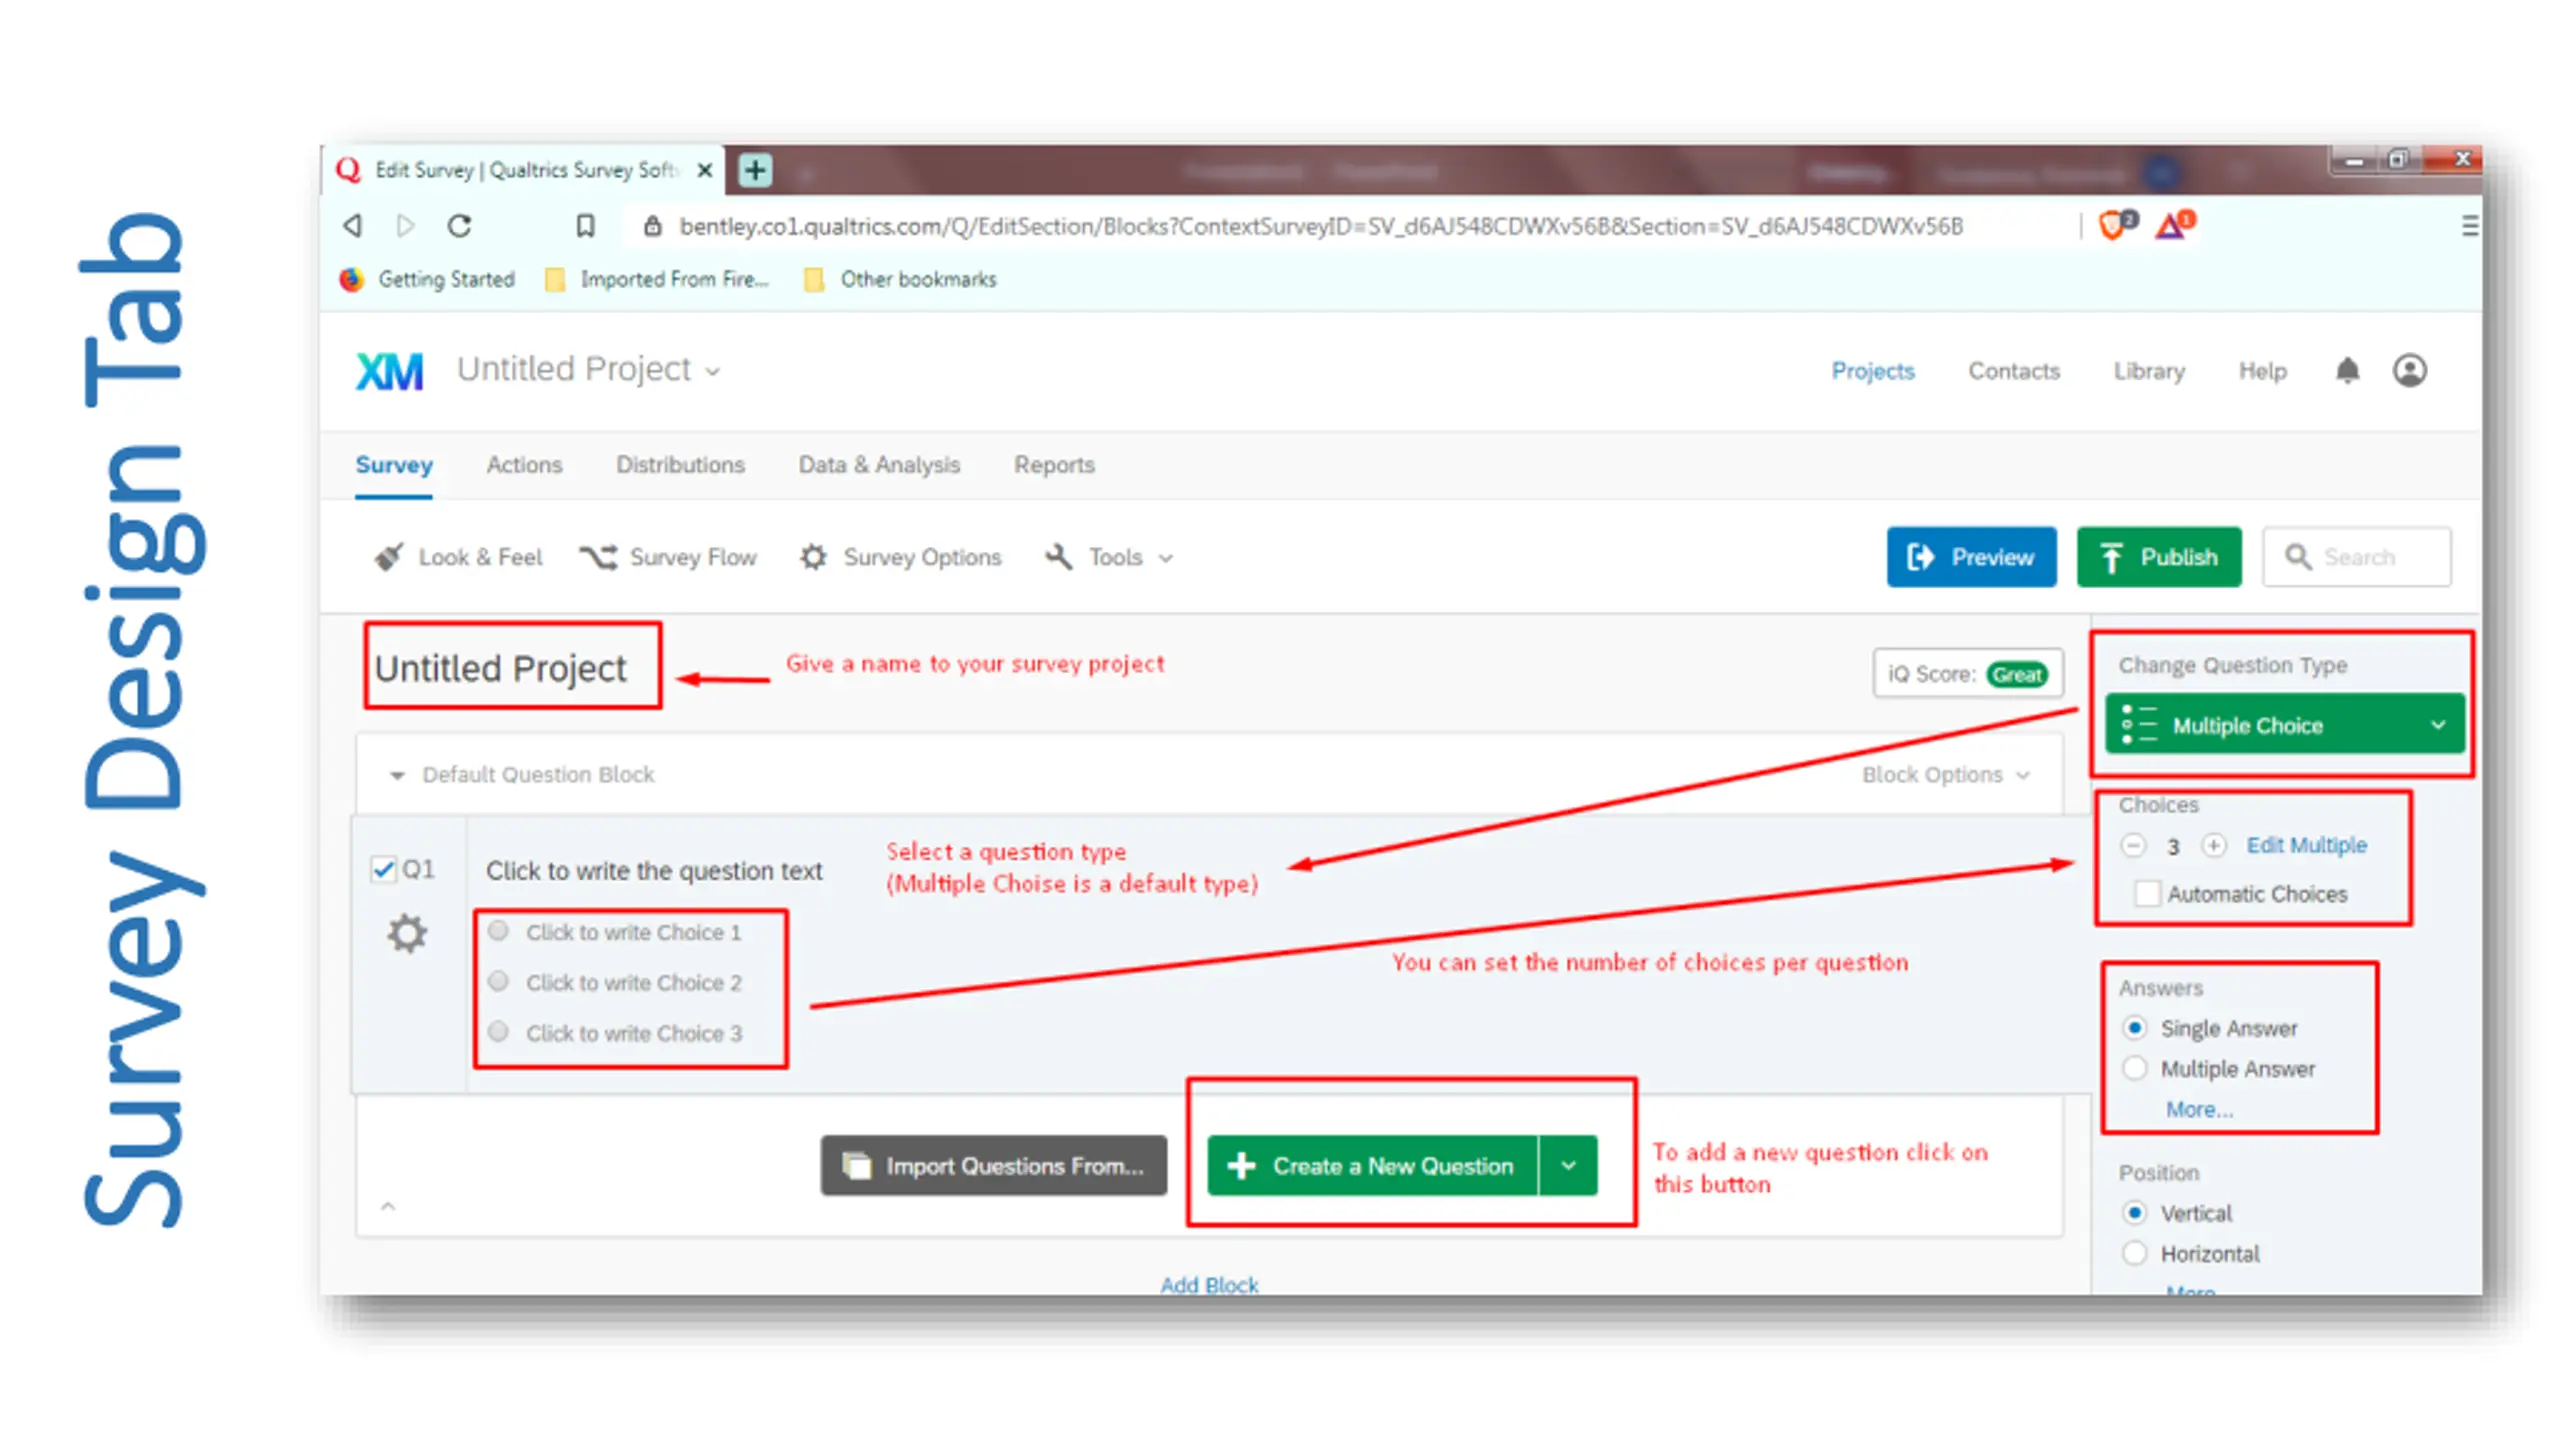
Task: Switch to the Data & Analysis tab
Action: tap(879, 465)
